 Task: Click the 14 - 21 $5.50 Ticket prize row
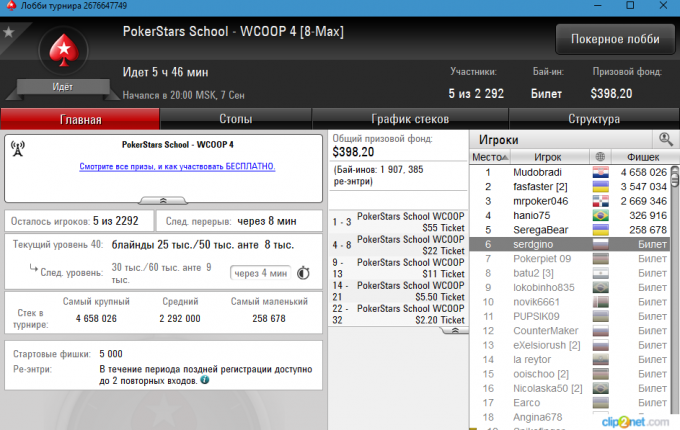tap(398, 291)
